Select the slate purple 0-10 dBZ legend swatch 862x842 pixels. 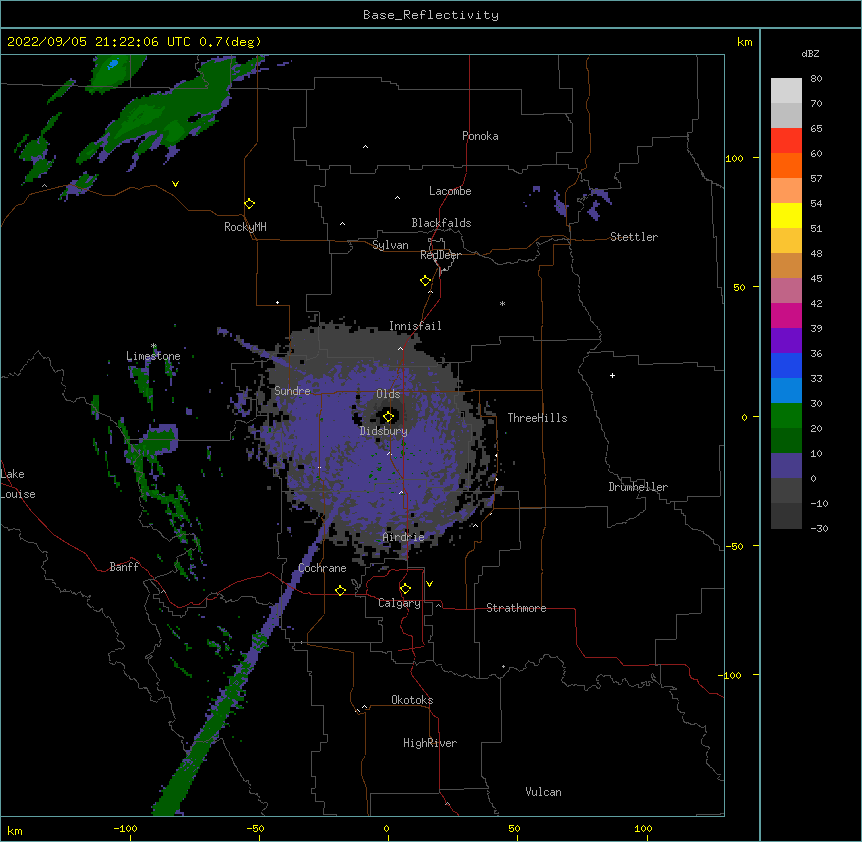(786, 466)
